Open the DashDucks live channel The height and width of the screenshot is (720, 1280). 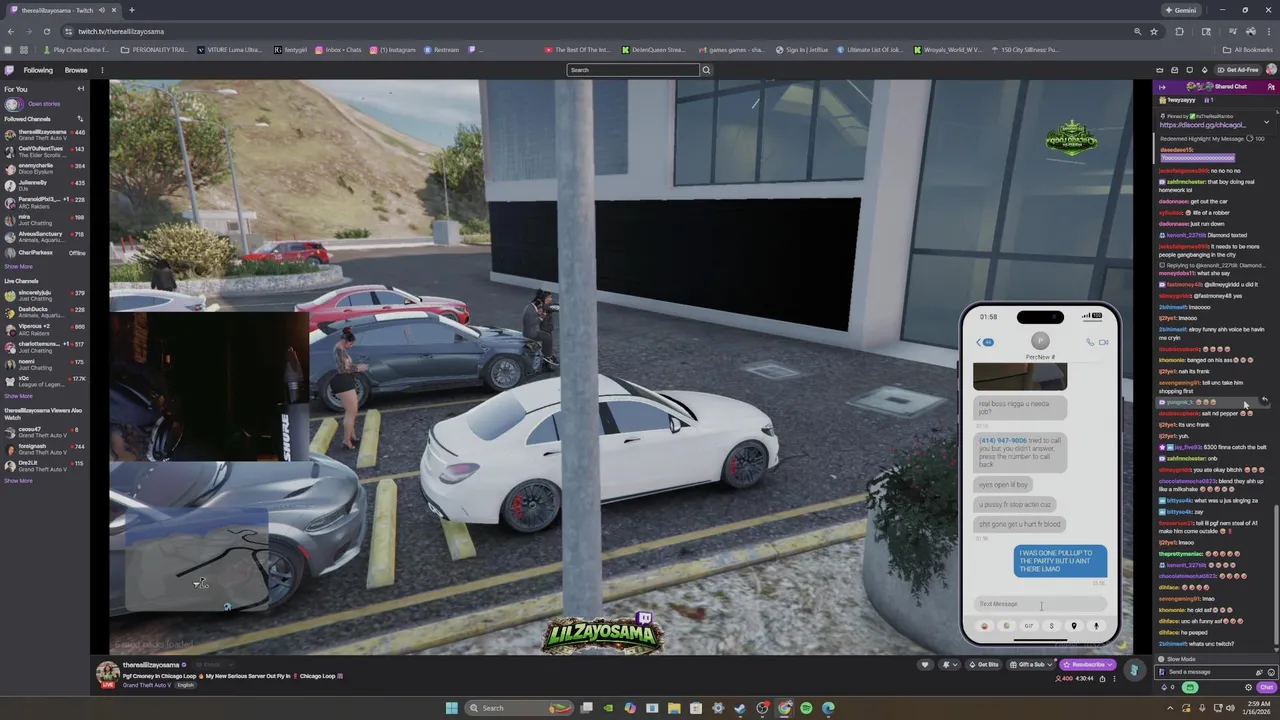click(x=44, y=311)
